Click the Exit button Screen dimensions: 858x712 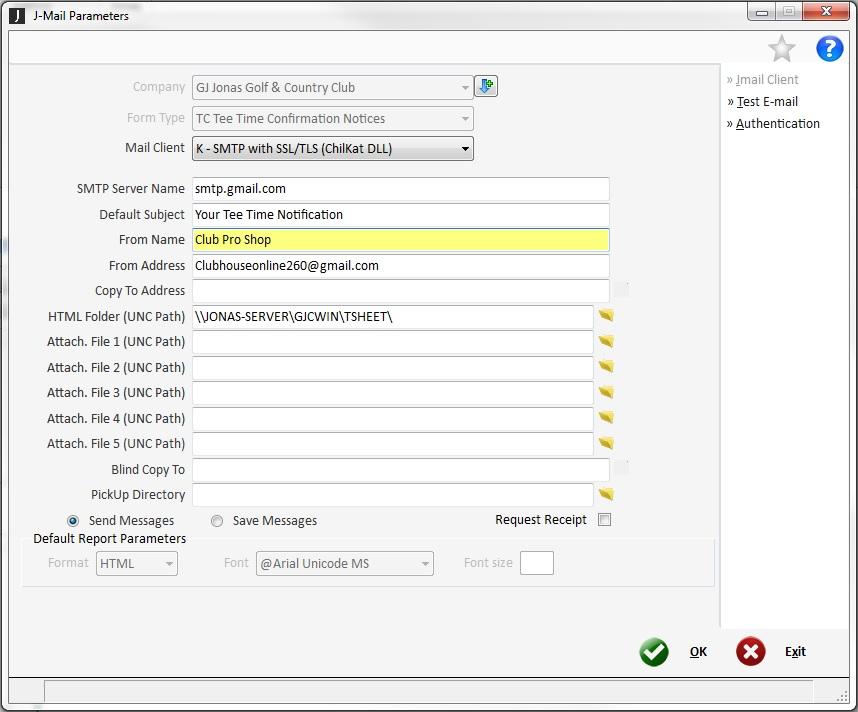pyautogui.click(x=771, y=652)
